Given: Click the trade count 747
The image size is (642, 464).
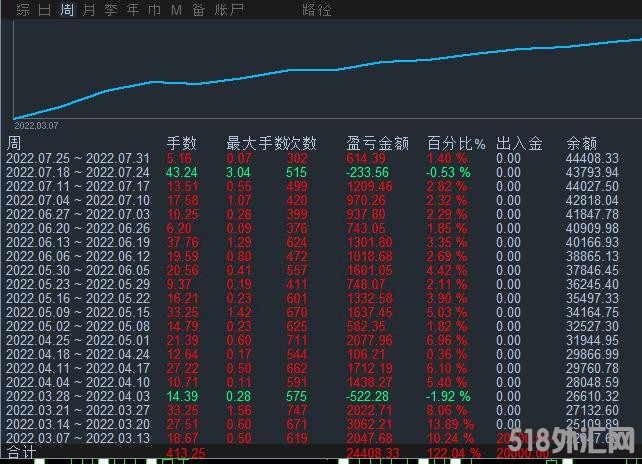Looking at the screenshot, I should 297,410.
